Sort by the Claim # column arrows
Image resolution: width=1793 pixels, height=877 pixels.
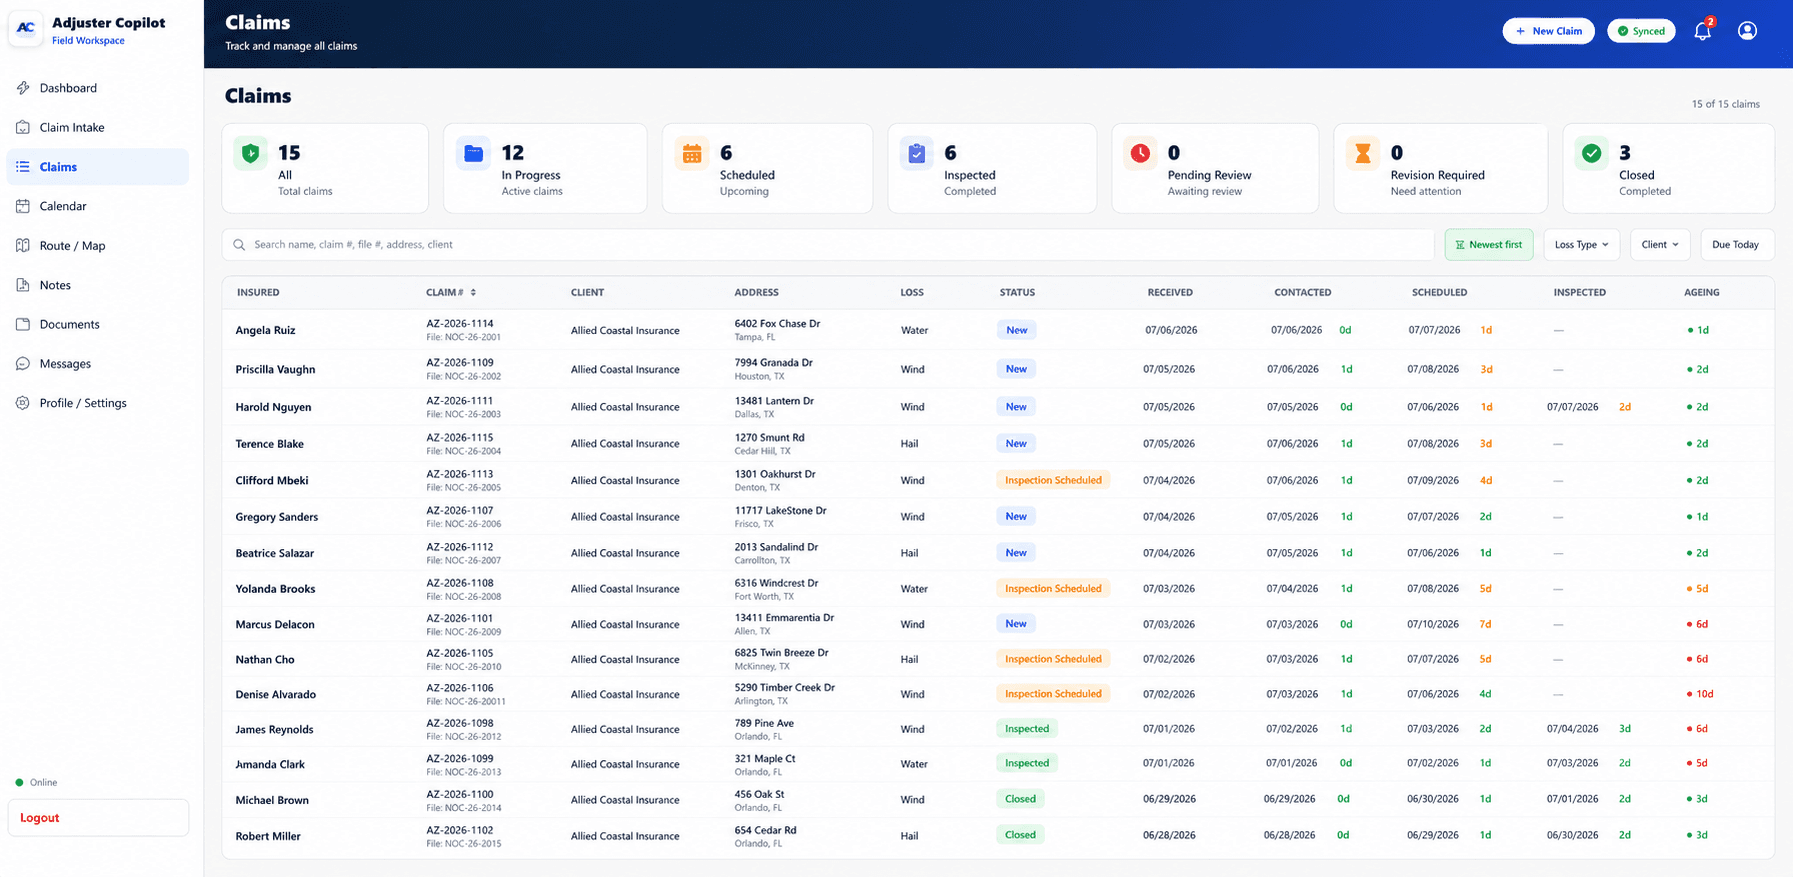coord(473,293)
